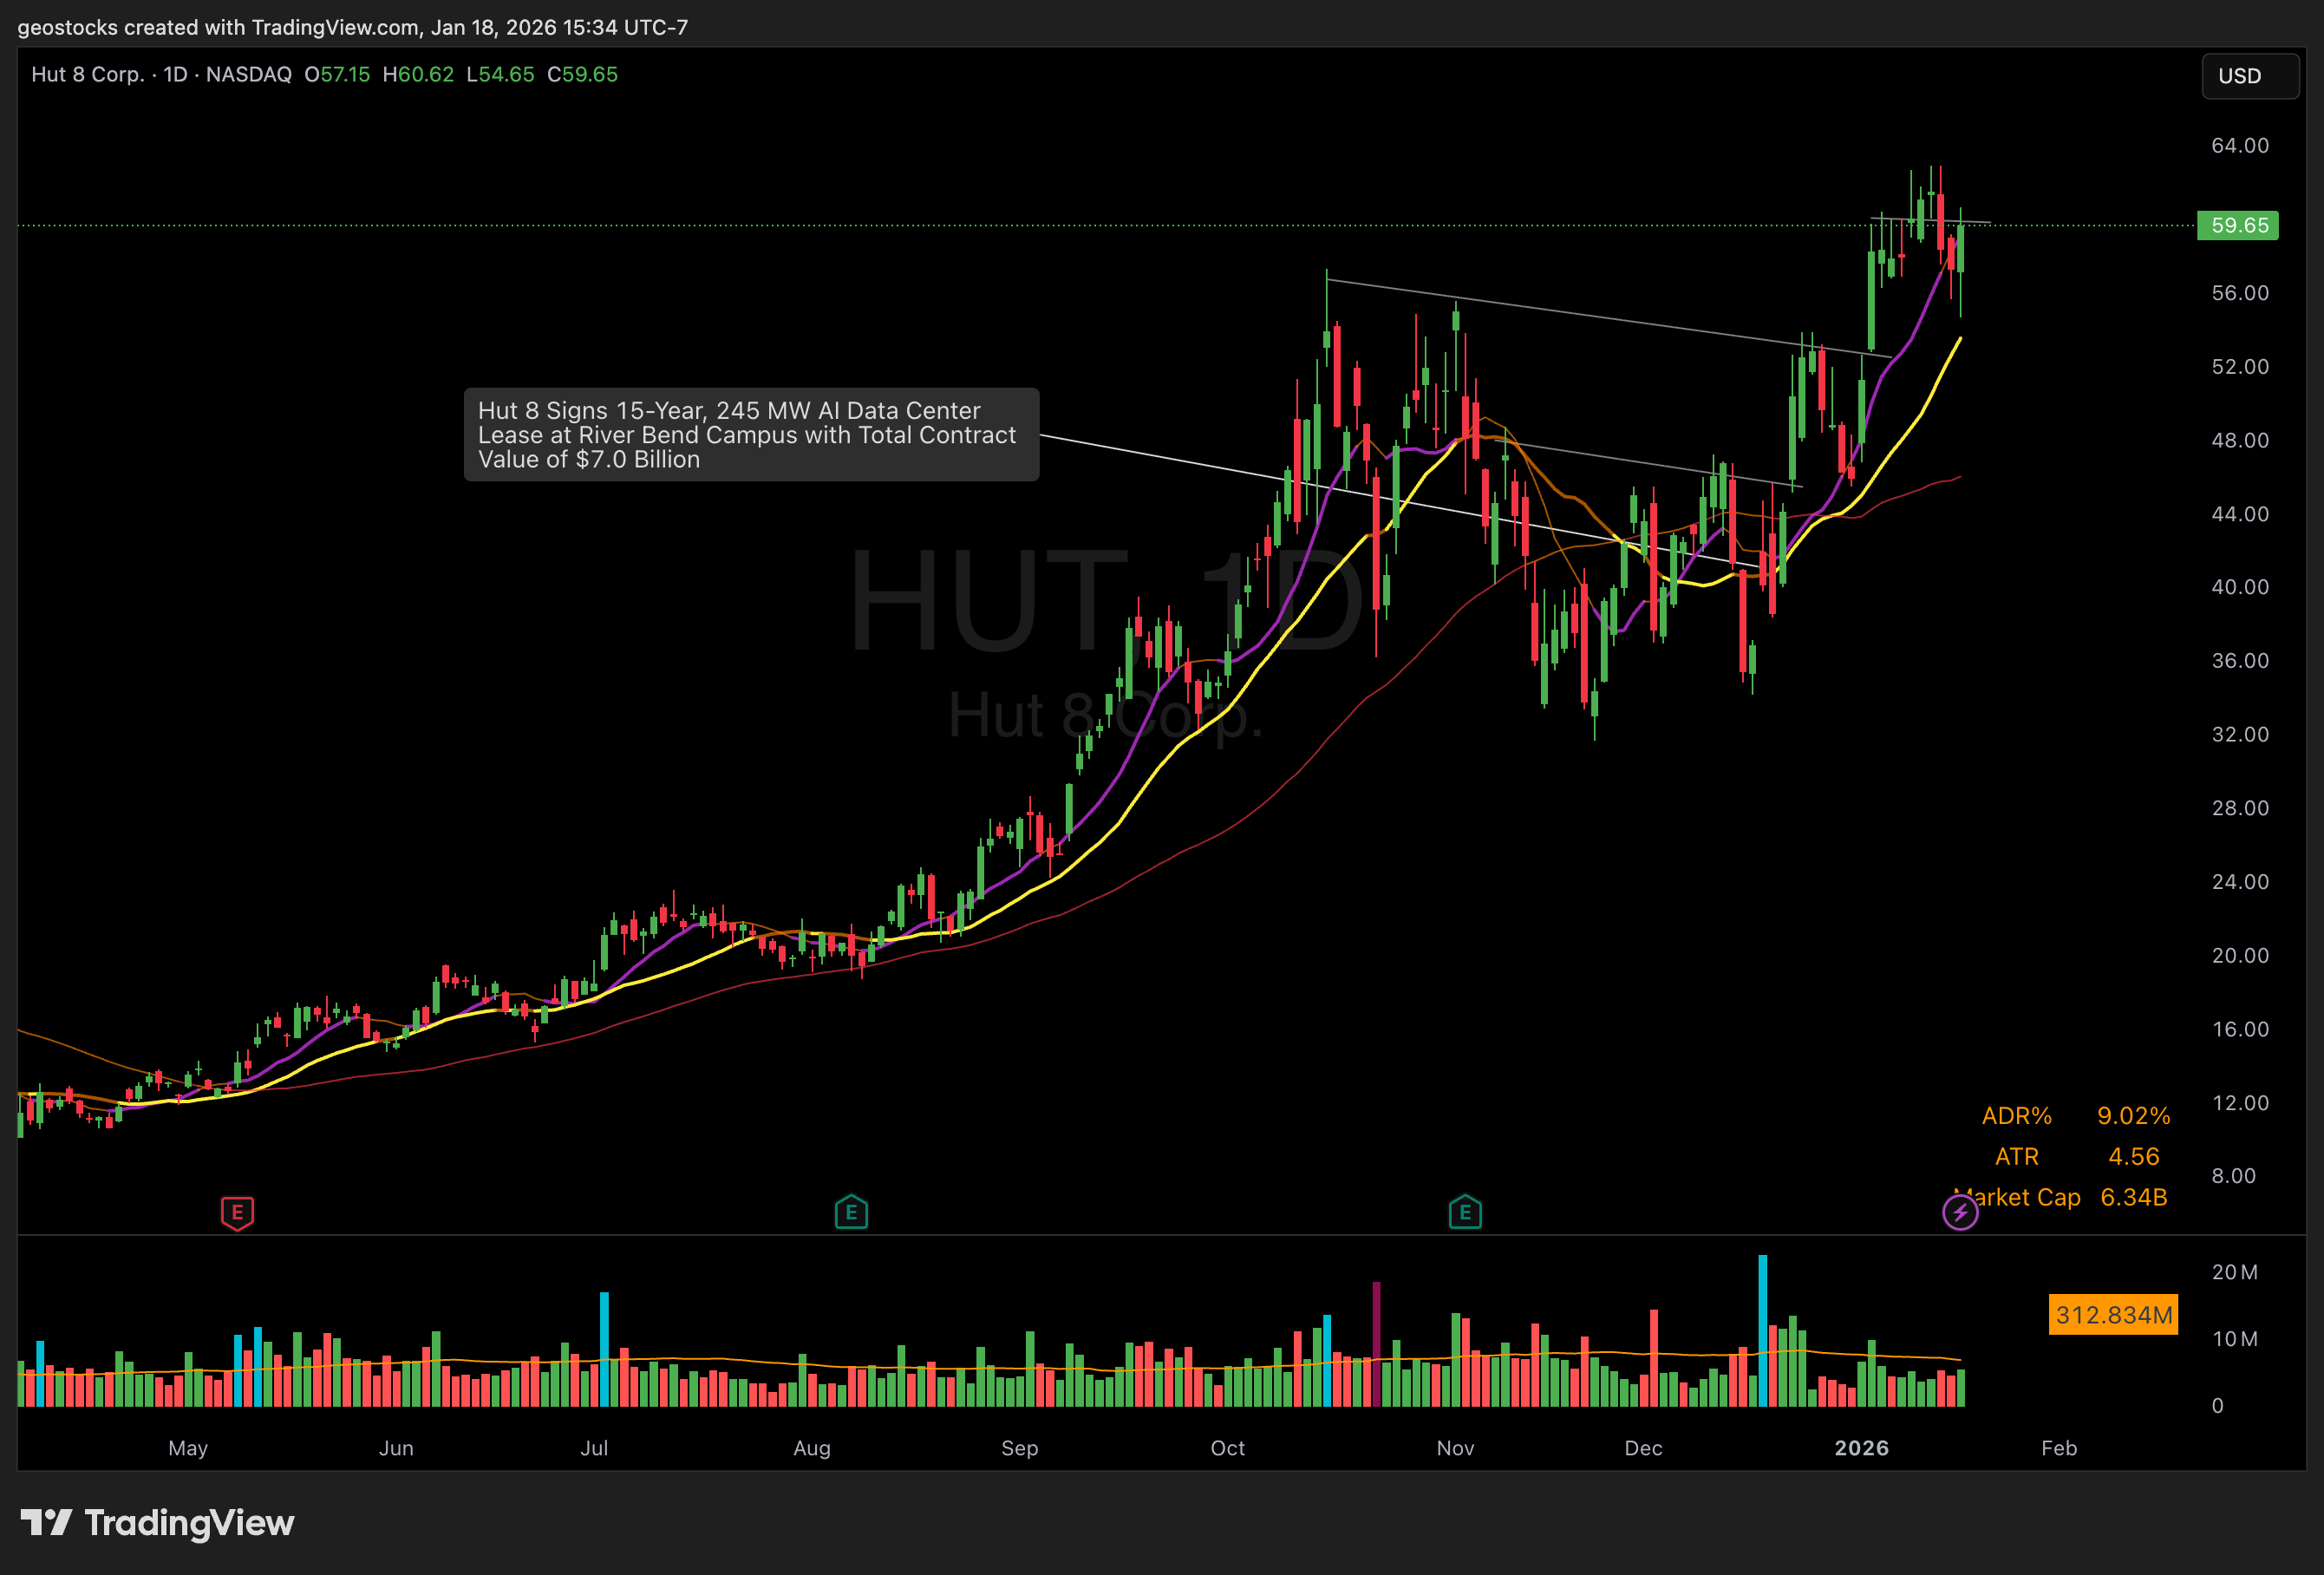Select the River Bend lease annotation text box
The image size is (2324, 1575).
click(x=751, y=435)
